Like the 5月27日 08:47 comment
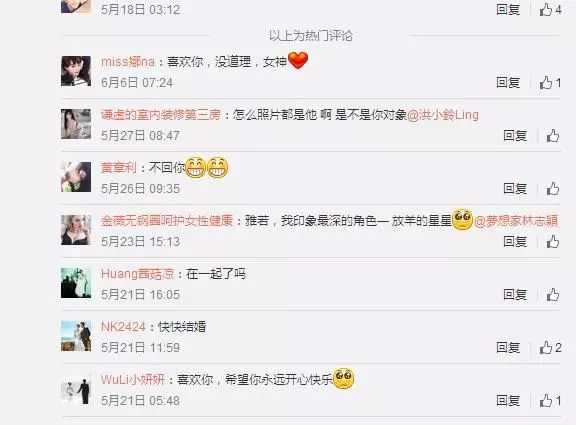 point(552,136)
